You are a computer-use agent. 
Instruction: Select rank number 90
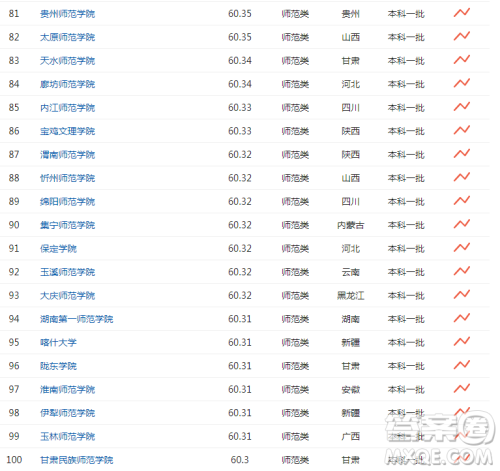(x=14, y=225)
